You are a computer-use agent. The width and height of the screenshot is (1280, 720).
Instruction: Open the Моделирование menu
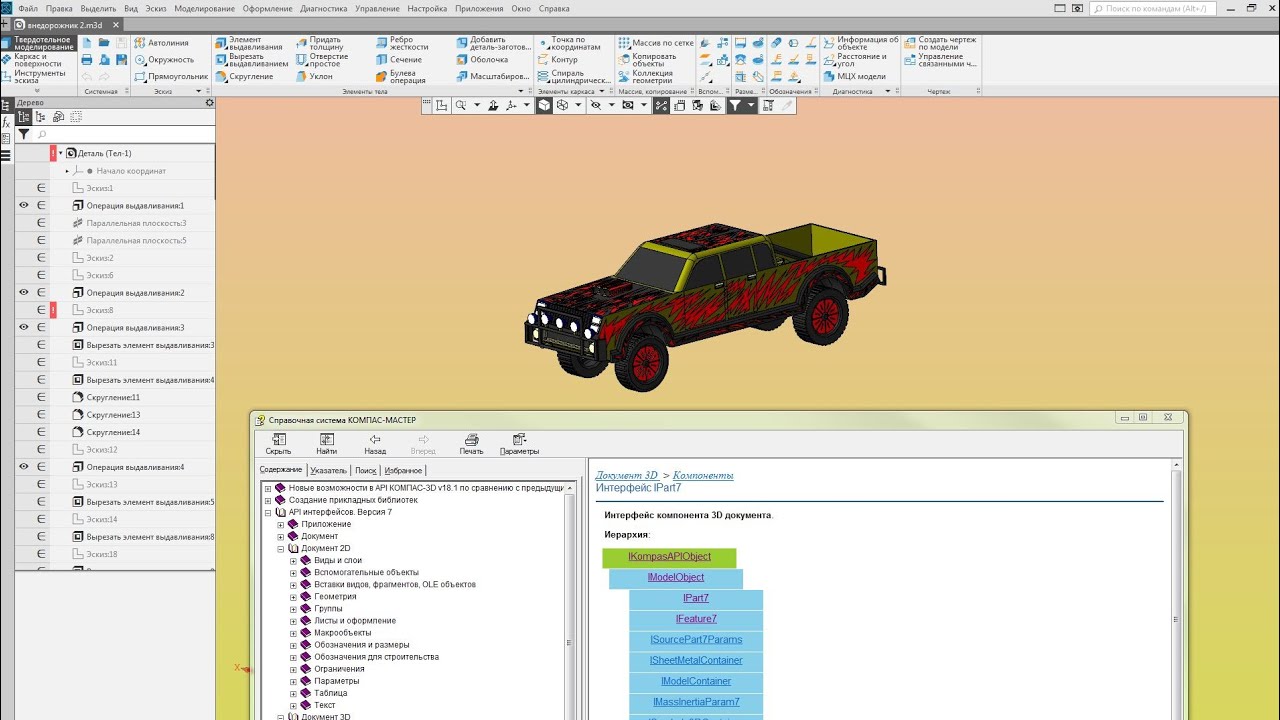204,8
